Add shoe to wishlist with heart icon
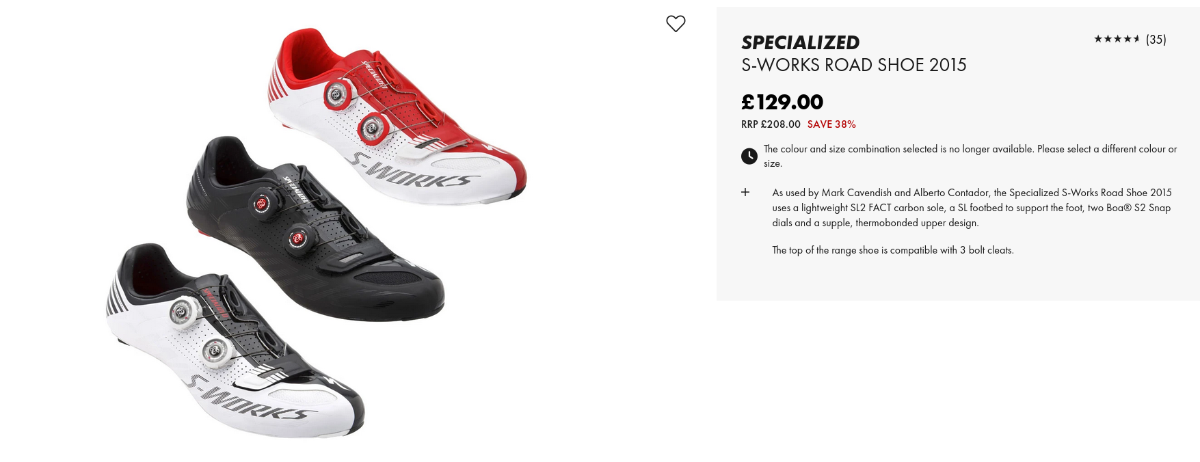 (x=676, y=24)
